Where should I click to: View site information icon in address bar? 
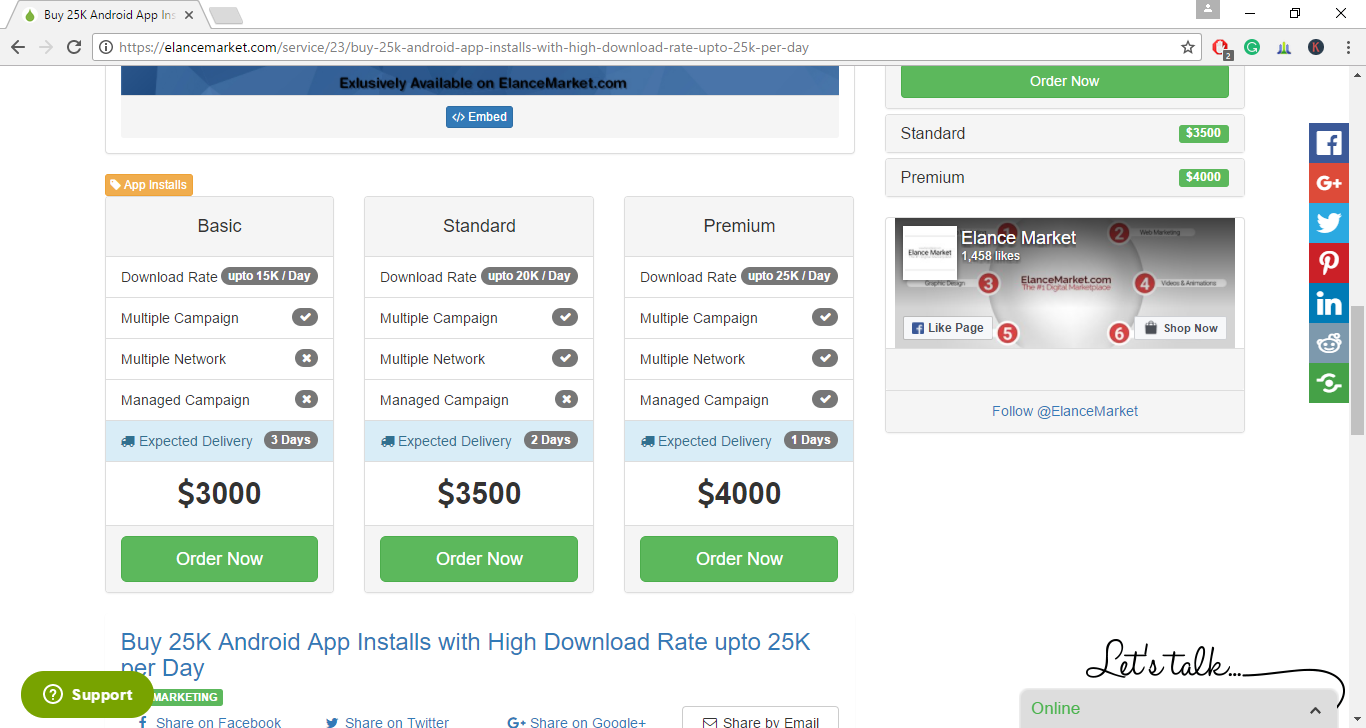(x=105, y=47)
